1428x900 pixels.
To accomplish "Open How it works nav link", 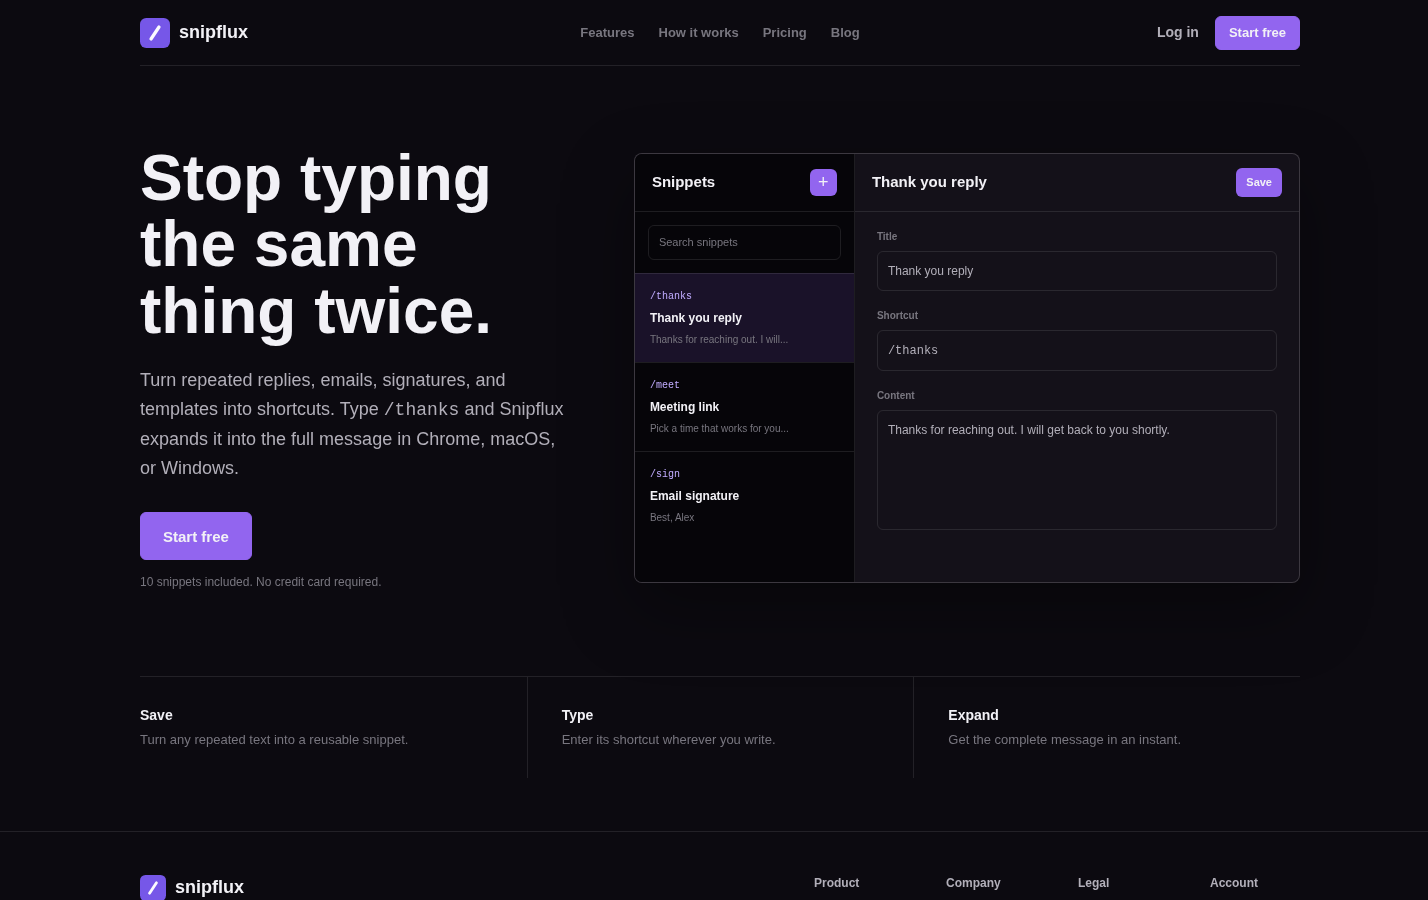I will (x=698, y=33).
